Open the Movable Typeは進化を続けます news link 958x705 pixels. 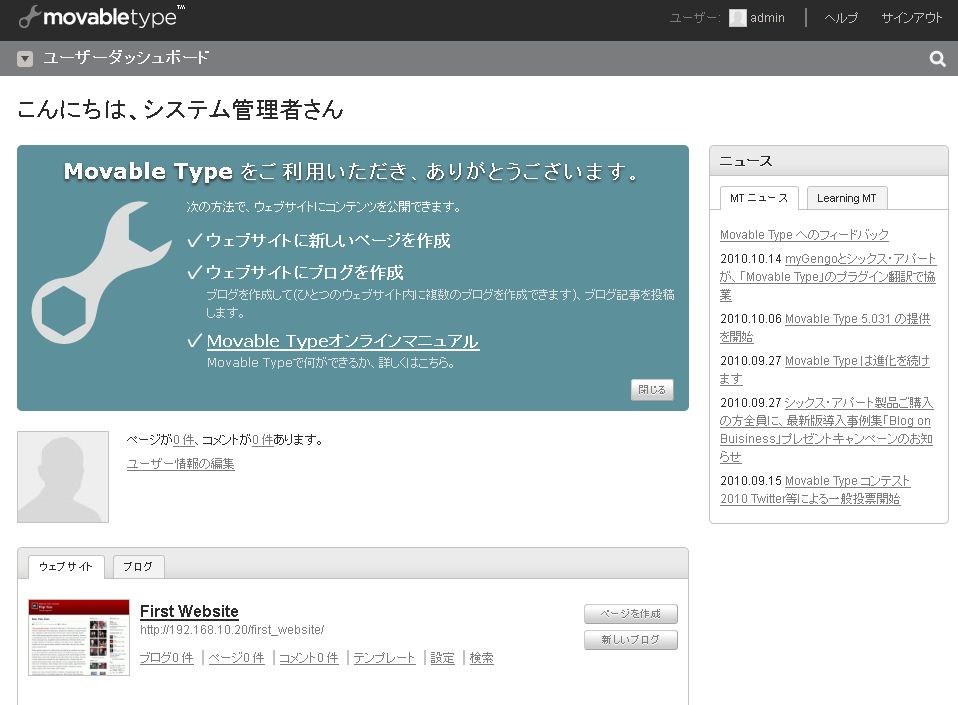pyautogui.click(x=825, y=370)
